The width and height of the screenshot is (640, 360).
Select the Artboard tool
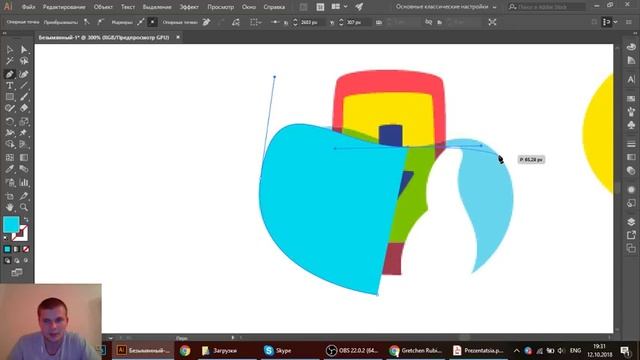click(x=10, y=196)
